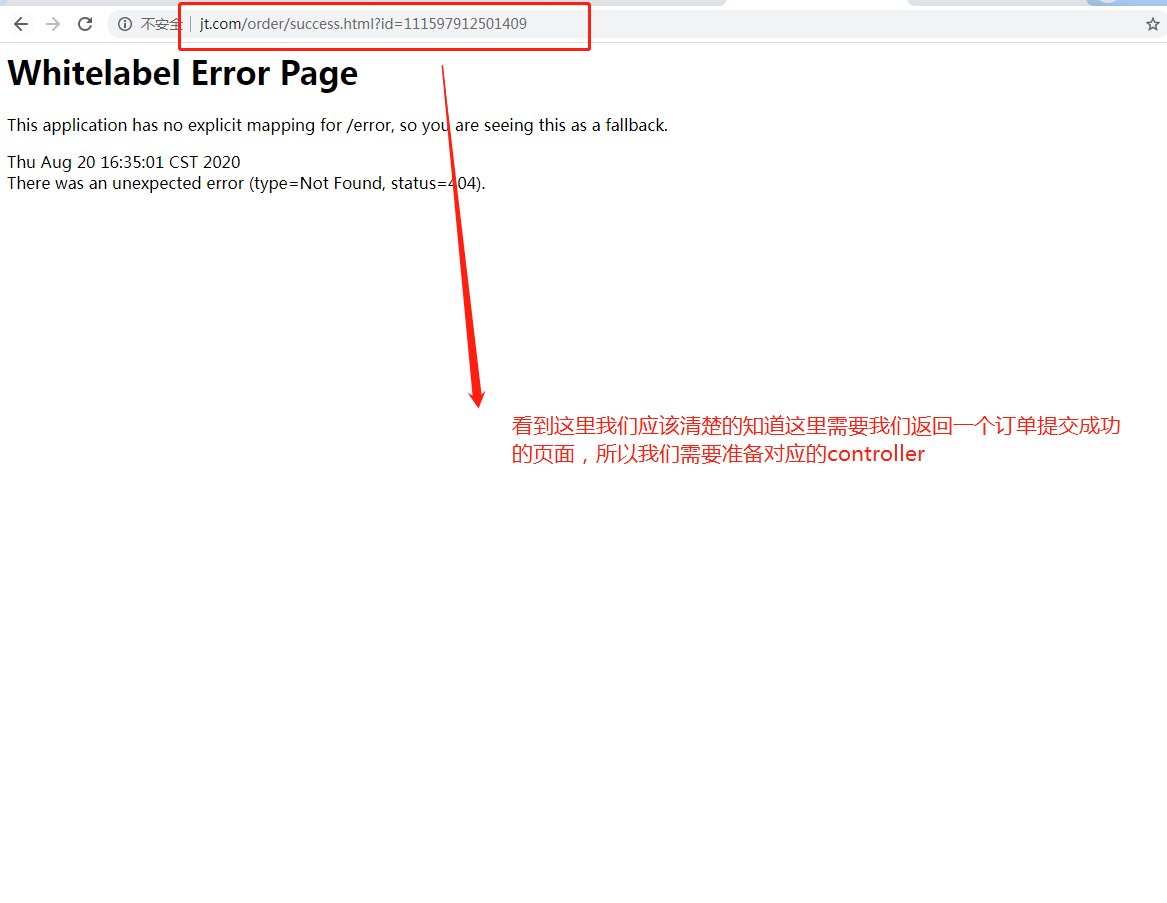1167x903 pixels.
Task: Reload the current page
Action: pyautogui.click(x=85, y=24)
